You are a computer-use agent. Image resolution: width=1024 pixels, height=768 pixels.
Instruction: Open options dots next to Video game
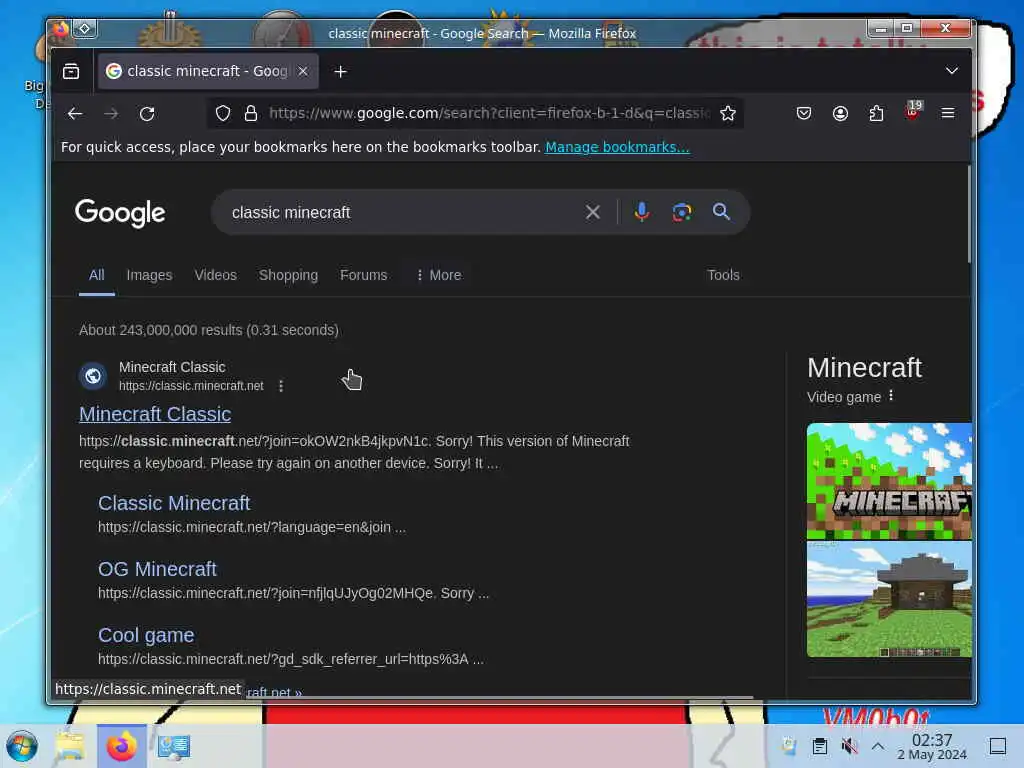pyautogui.click(x=891, y=396)
